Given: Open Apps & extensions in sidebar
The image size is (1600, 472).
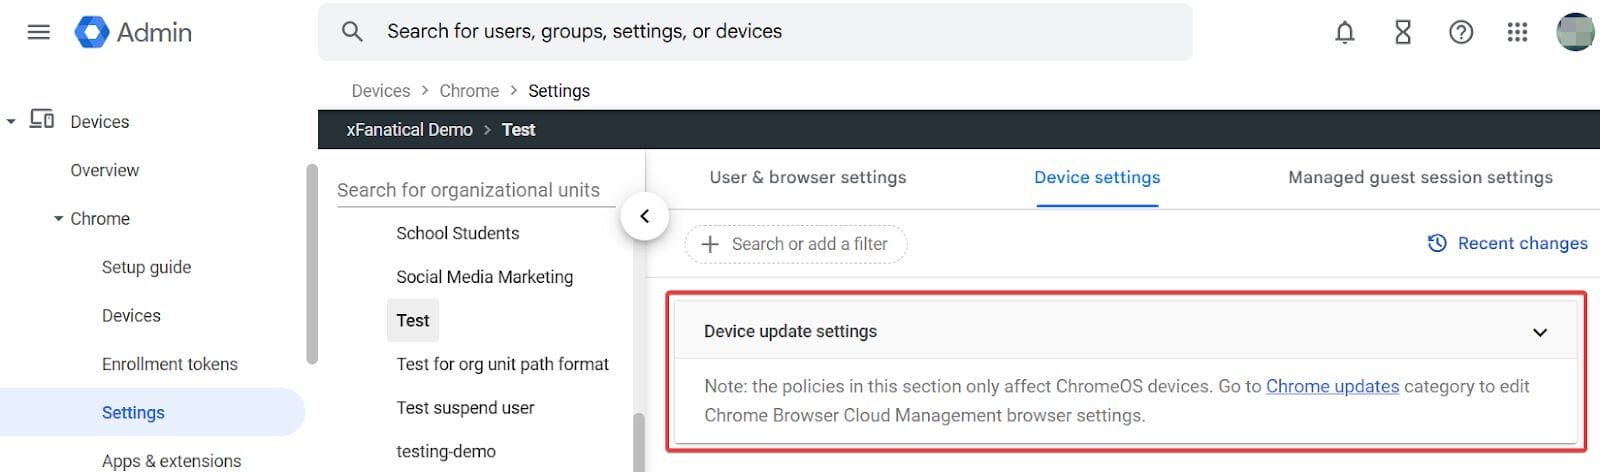Looking at the screenshot, I should 171,460.
